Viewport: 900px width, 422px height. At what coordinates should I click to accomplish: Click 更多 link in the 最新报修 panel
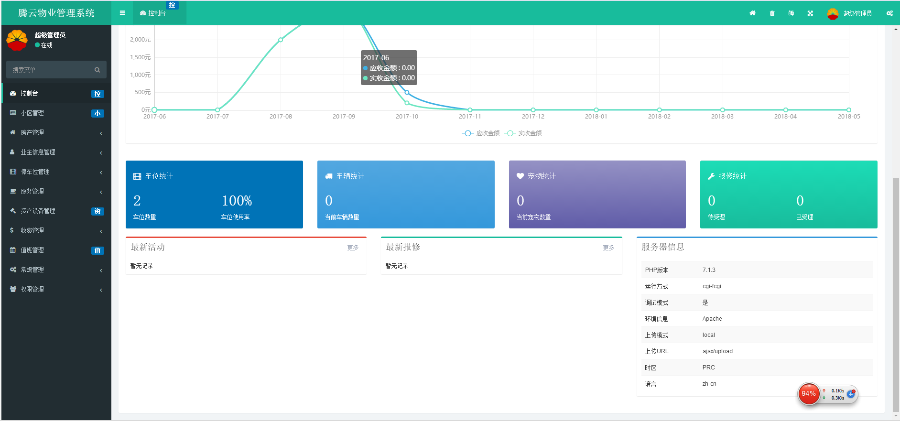pyautogui.click(x=608, y=246)
